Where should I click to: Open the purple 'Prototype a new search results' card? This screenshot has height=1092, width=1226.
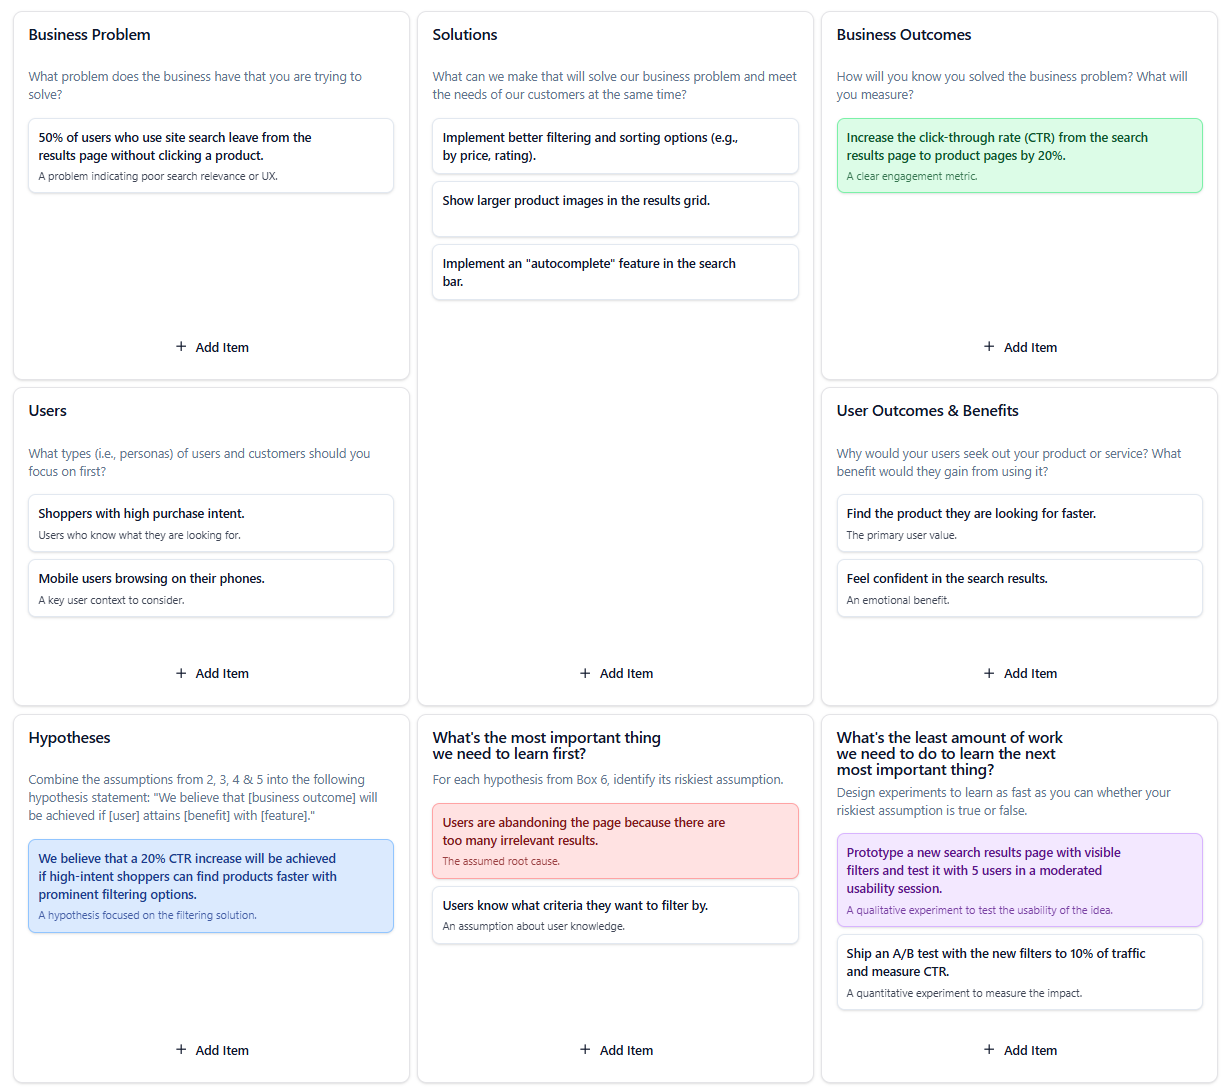tap(1018, 880)
